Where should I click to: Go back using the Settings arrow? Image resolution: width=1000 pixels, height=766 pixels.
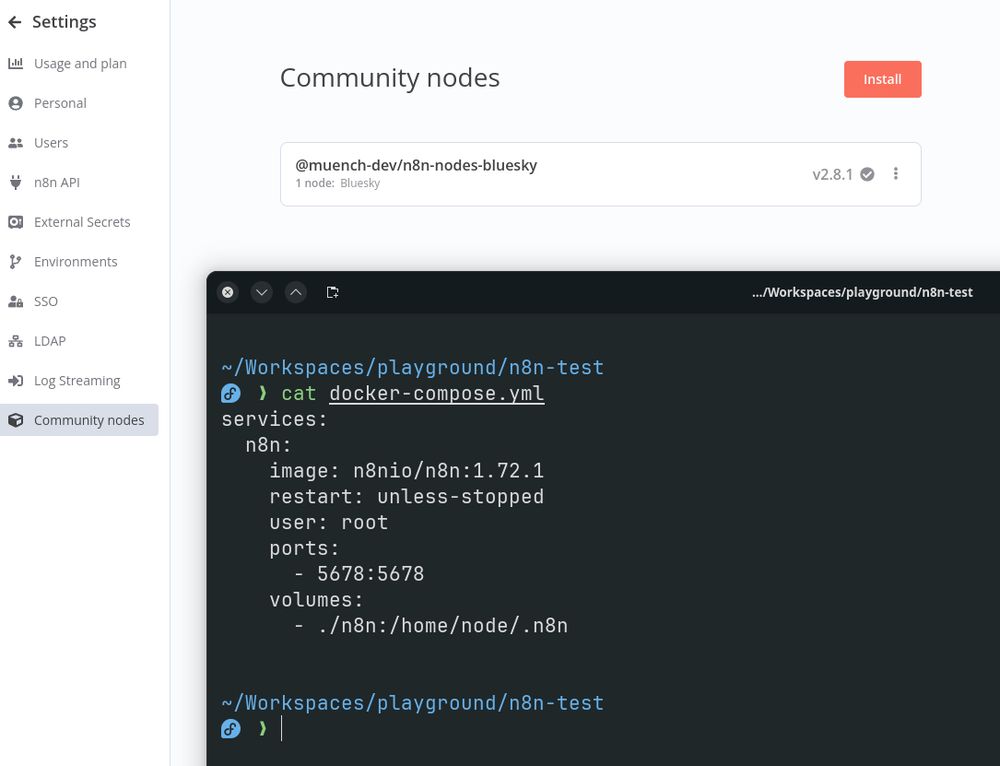(x=15, y=22)
